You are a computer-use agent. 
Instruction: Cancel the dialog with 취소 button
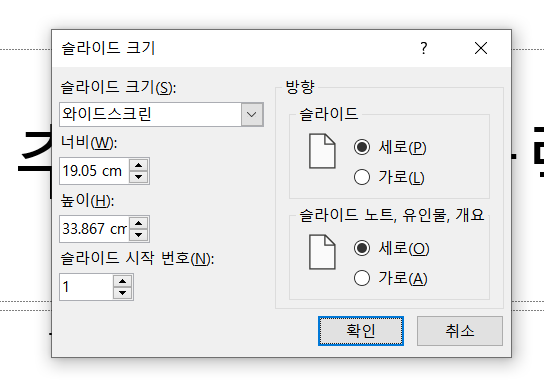[x=460, y=331]
